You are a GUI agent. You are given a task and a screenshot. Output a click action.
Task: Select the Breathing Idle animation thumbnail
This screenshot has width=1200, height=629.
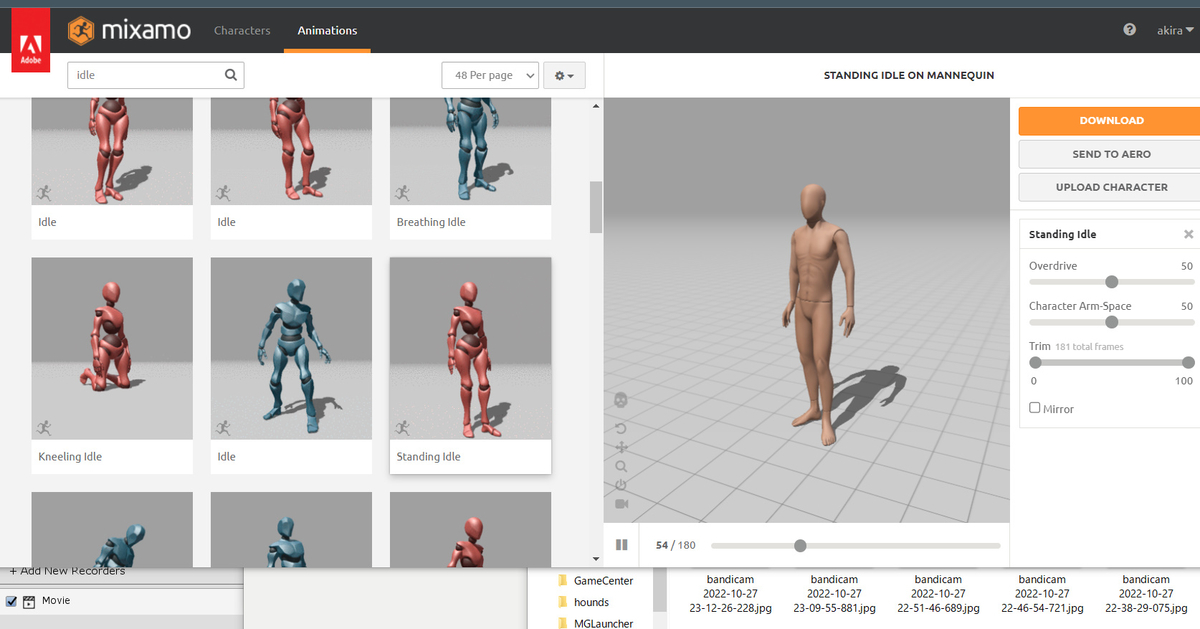click(470, 152)
